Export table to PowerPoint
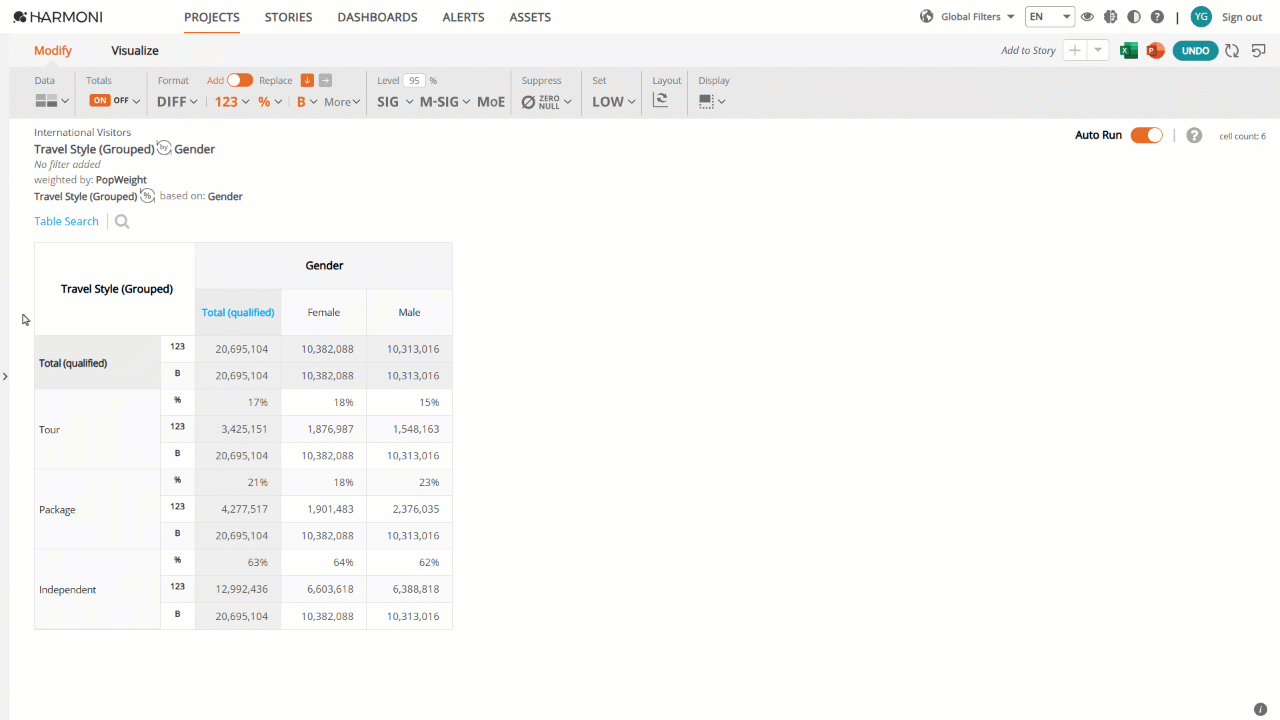1280x720 pixels. click(x=1155, y=51)
